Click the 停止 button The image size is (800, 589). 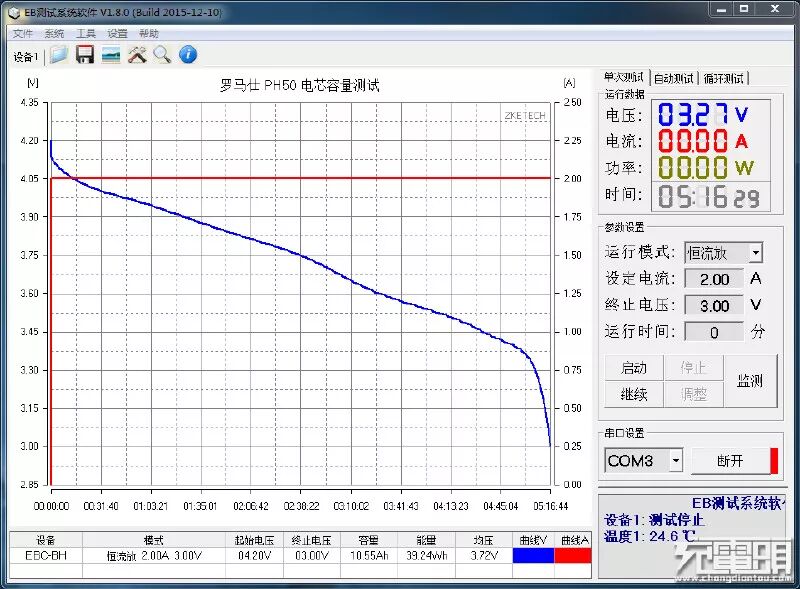(693, 367)
